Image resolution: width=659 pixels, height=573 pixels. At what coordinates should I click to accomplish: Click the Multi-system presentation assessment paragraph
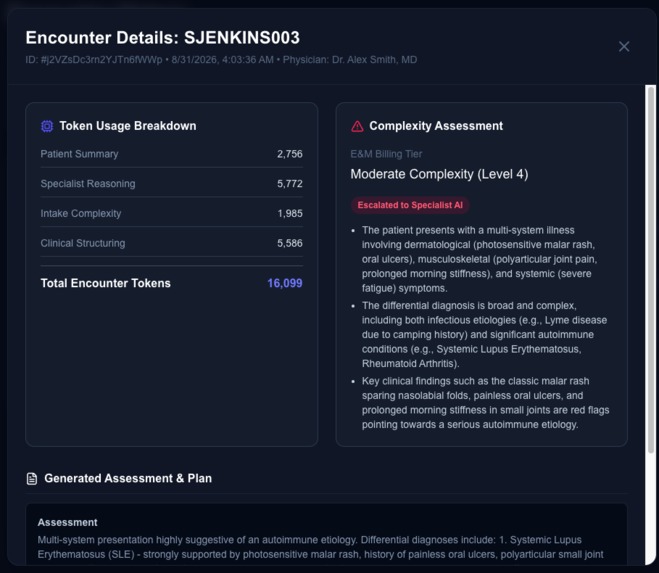pos(320,547)
